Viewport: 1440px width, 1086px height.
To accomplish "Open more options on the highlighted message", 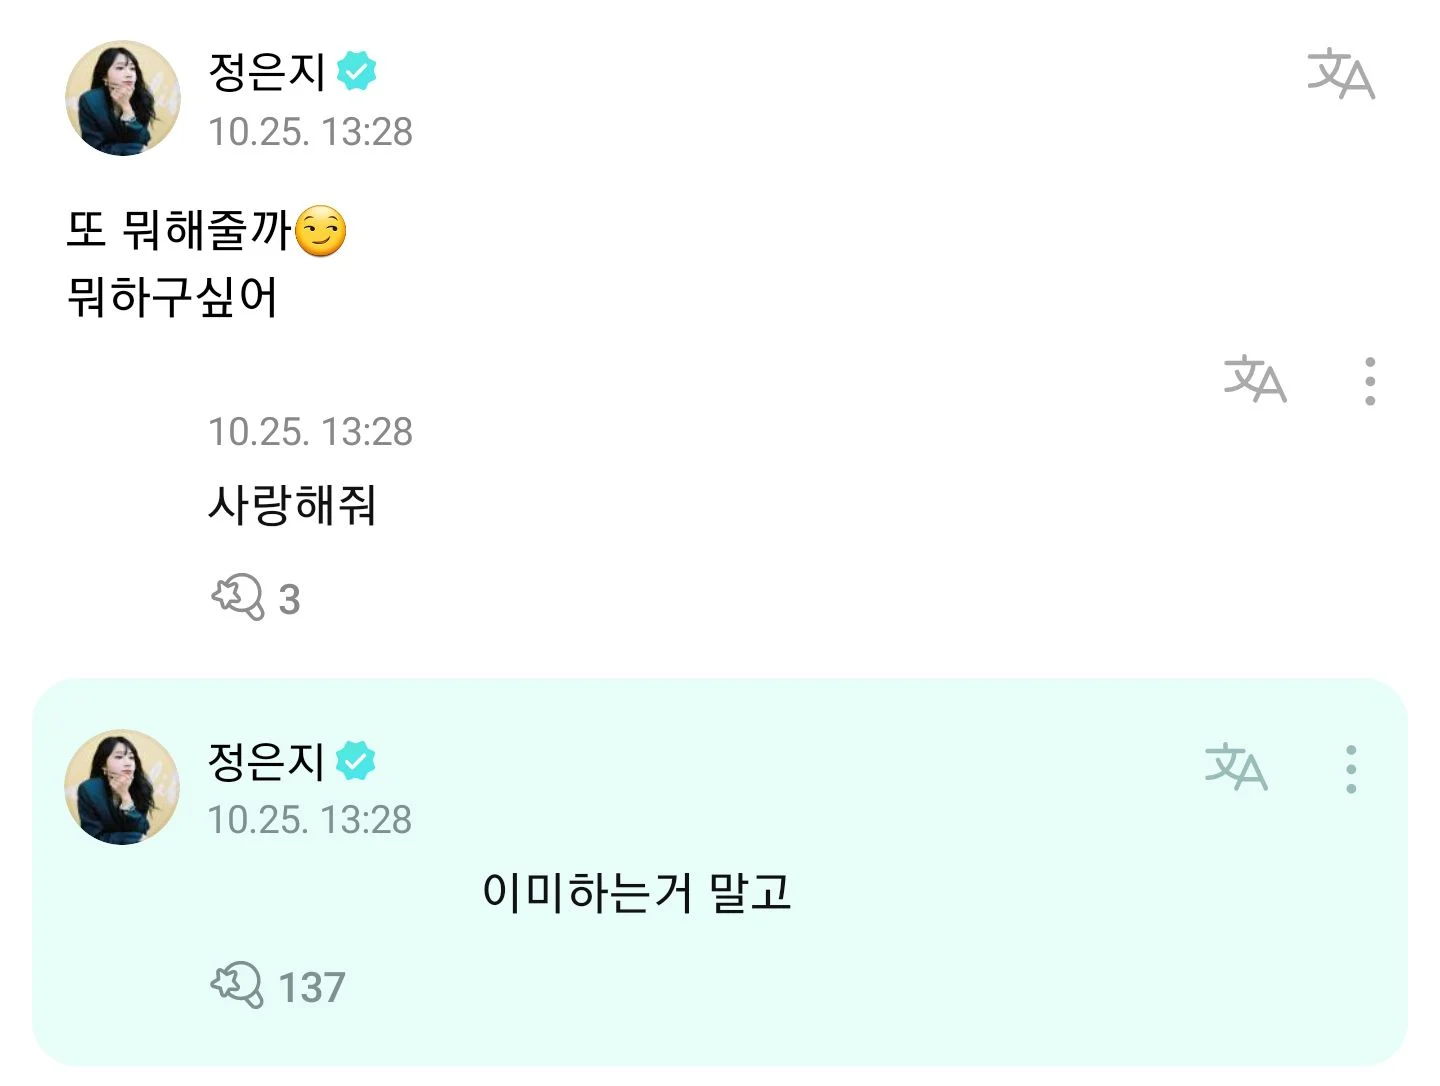I will (x=1352, y=770).
